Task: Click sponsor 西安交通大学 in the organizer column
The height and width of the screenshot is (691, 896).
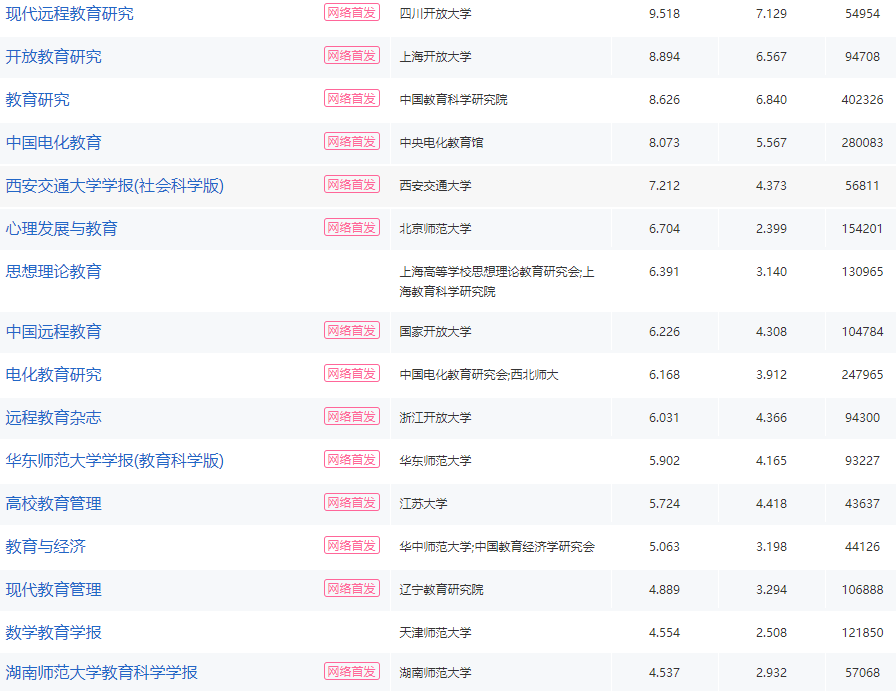Action: click(435, 185)
